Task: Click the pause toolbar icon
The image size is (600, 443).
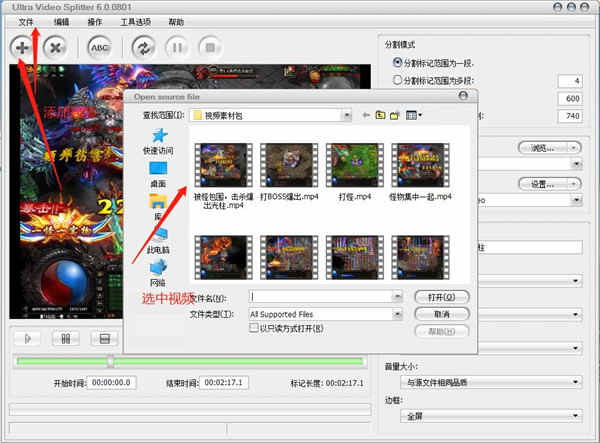Action: pos(177,48)
